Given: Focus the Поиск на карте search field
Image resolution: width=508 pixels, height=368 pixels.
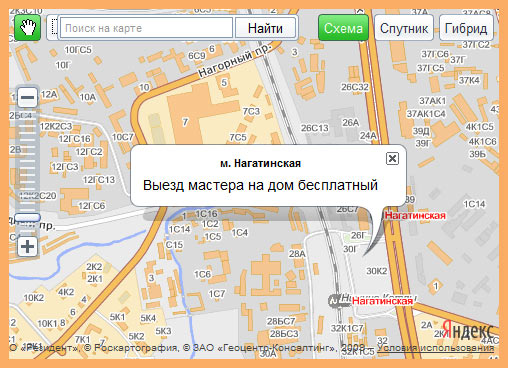Looking at the screenshot, I should tap(146, 28).
